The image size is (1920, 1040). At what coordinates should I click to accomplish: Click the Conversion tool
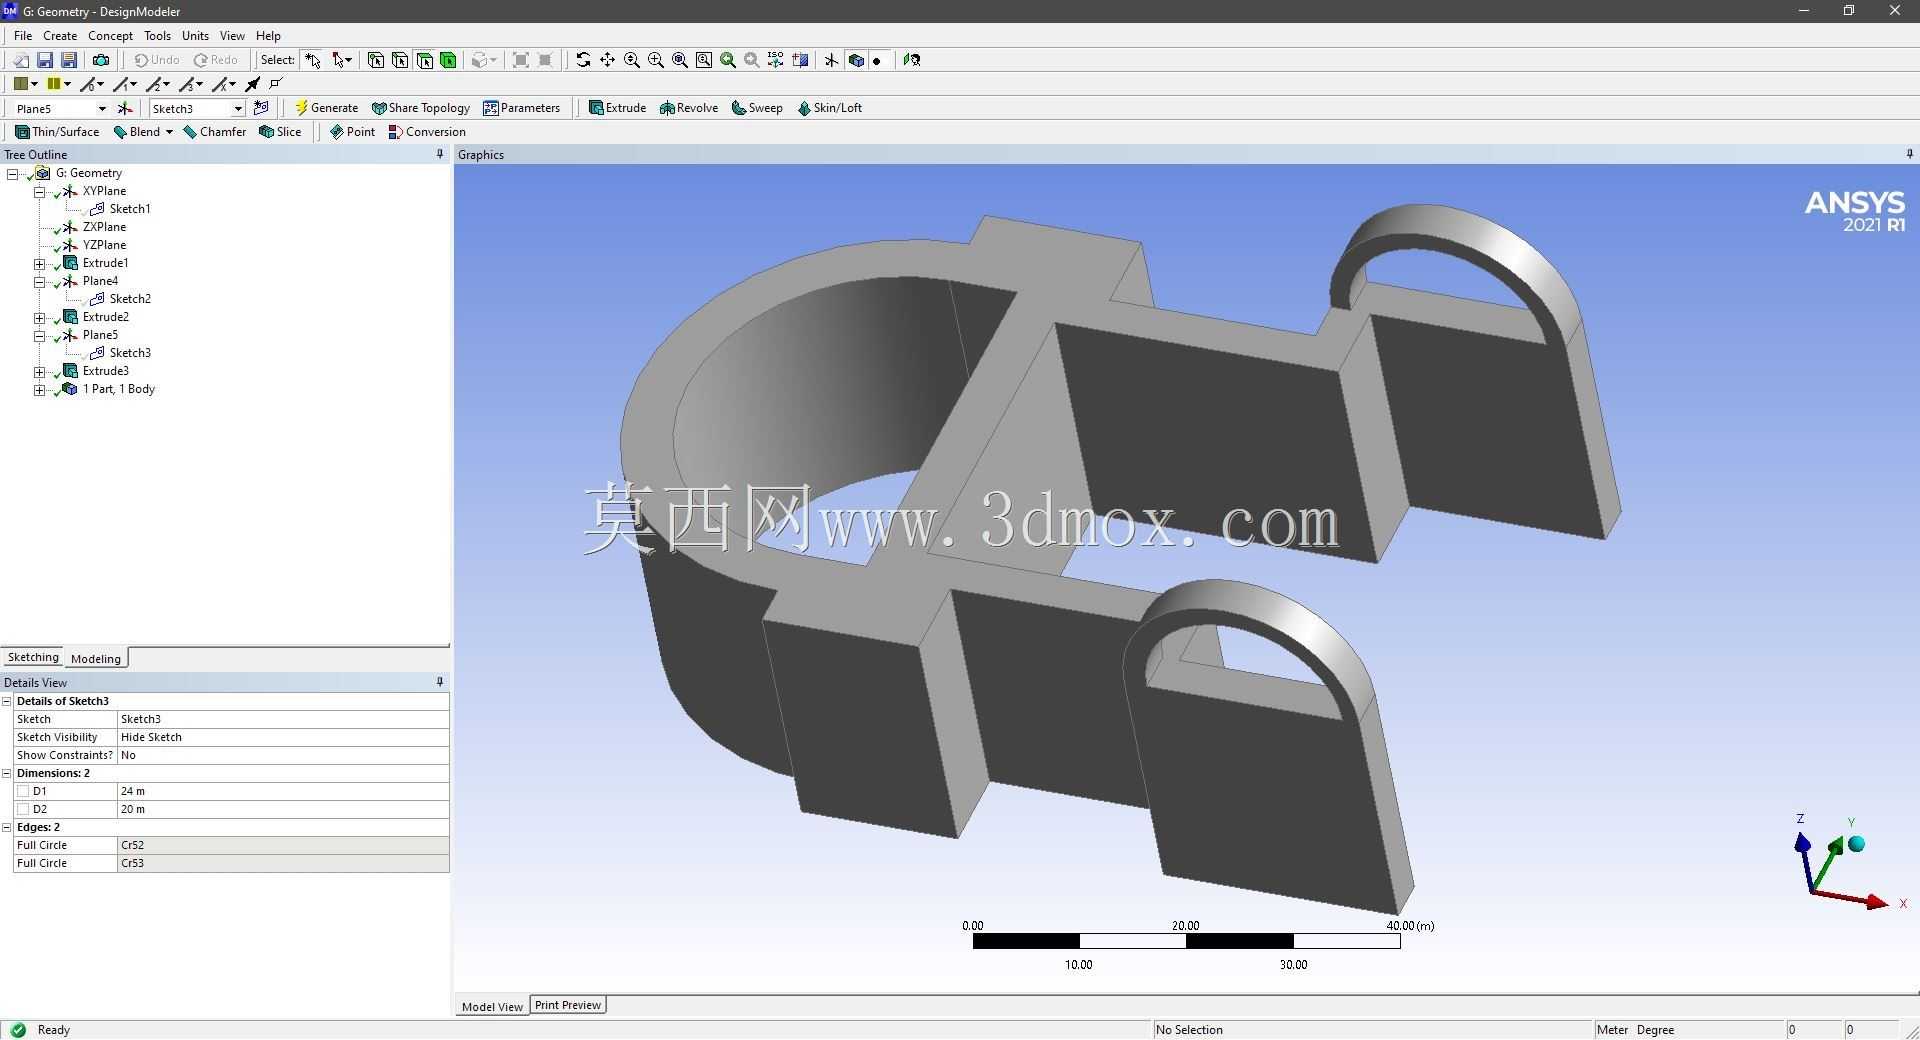(x=427, y=132)
